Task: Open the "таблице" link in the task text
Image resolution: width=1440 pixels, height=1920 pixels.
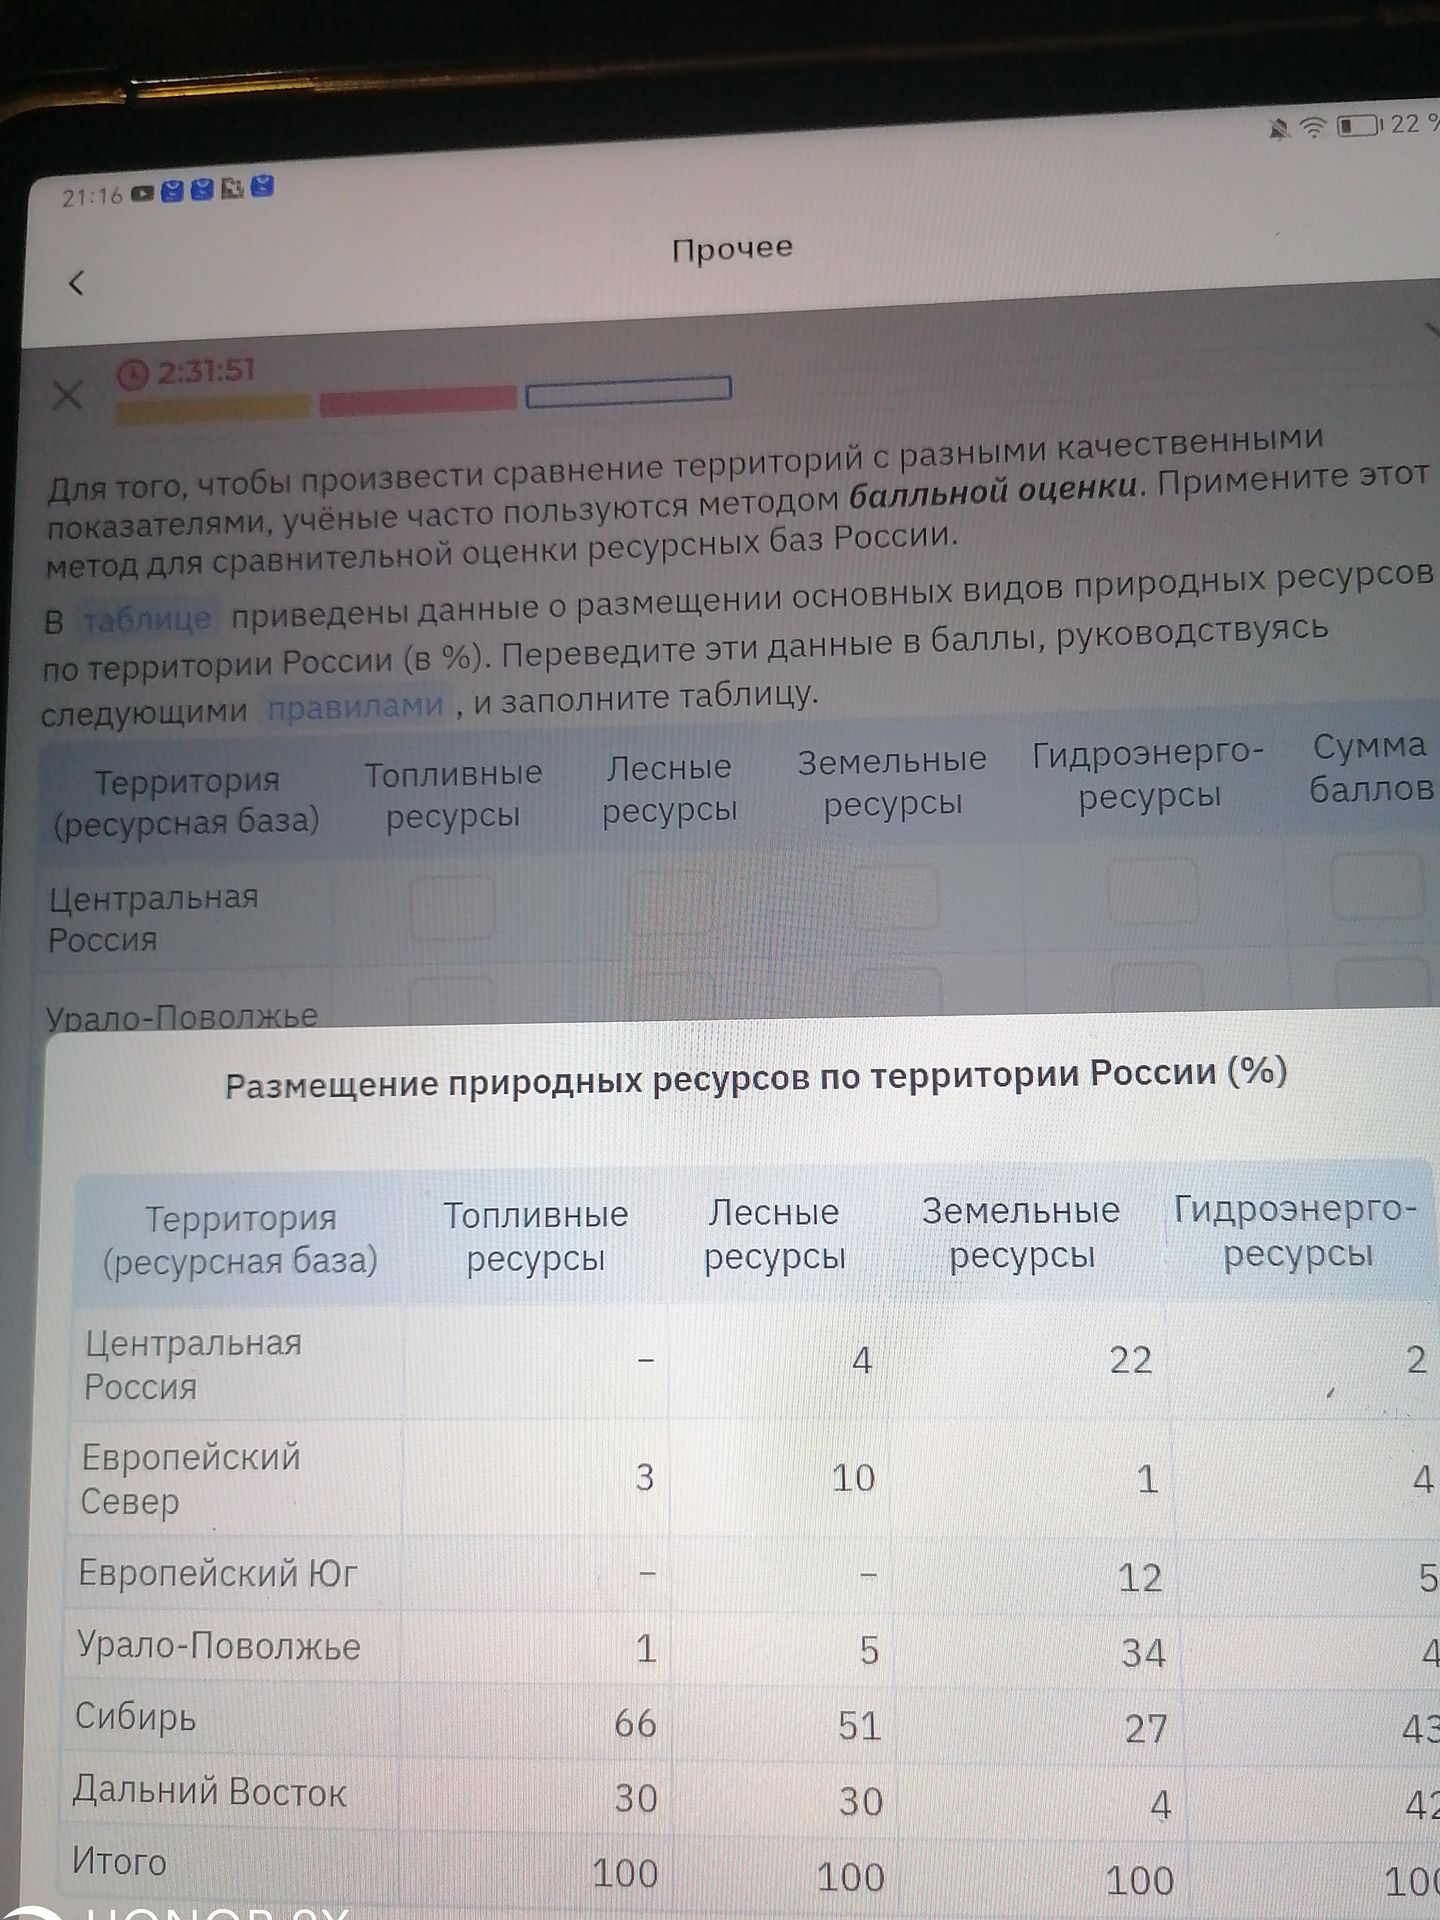Action: click(147, 620)
